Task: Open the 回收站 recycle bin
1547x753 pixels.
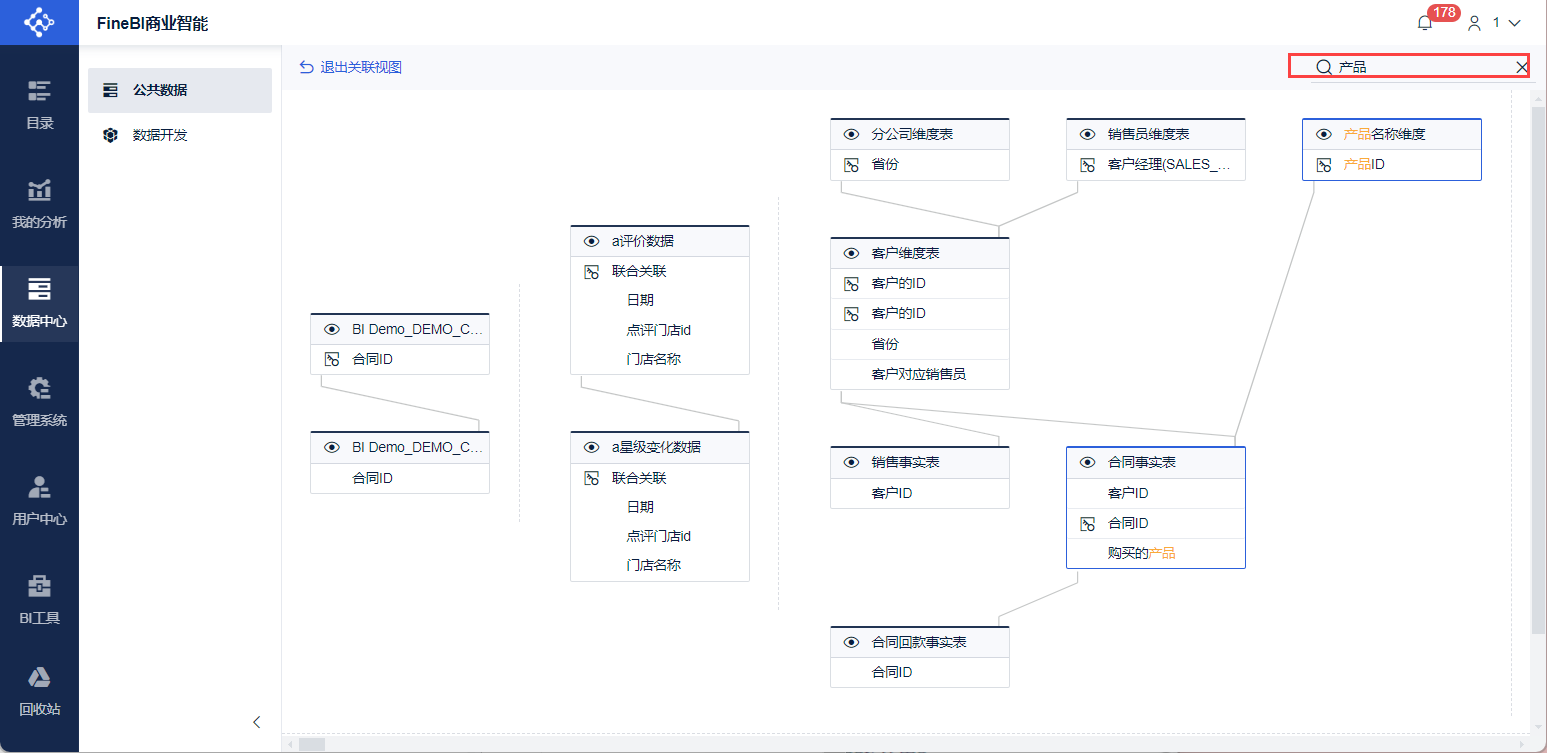Action: 39,691
